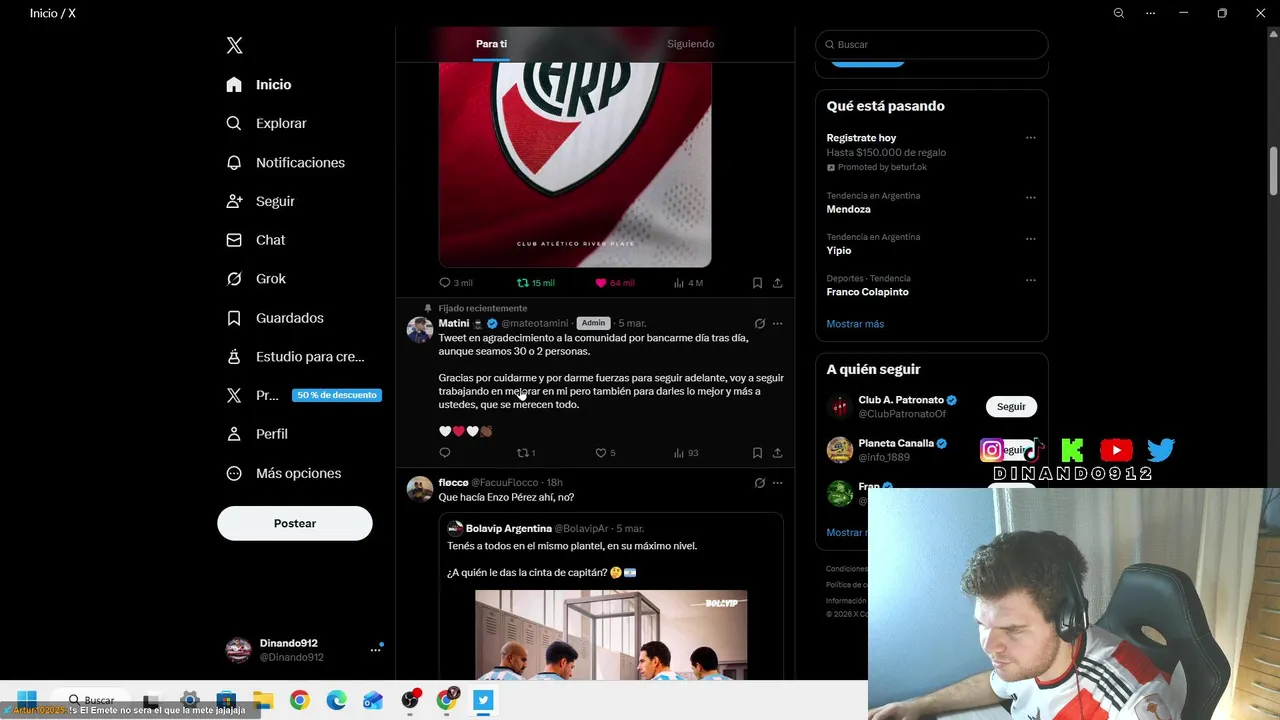
Task: Open Perfil page
Action: pos(257,434)
